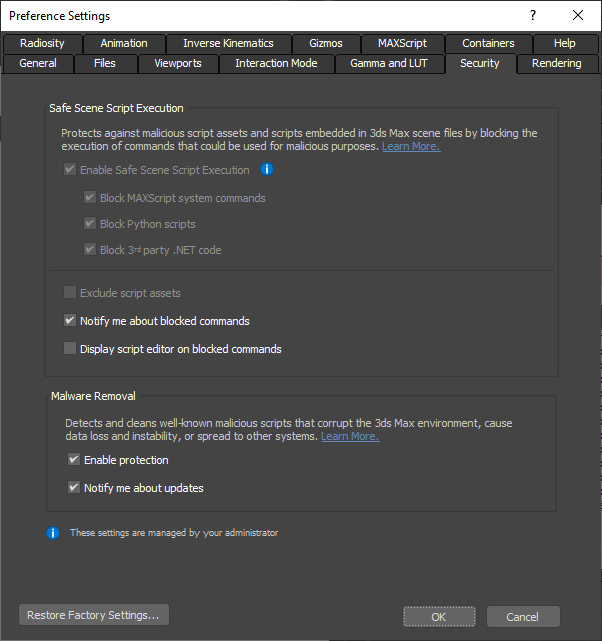Enable Display script editor on blocked commands
602x641 pixels.
pos(70,349)
